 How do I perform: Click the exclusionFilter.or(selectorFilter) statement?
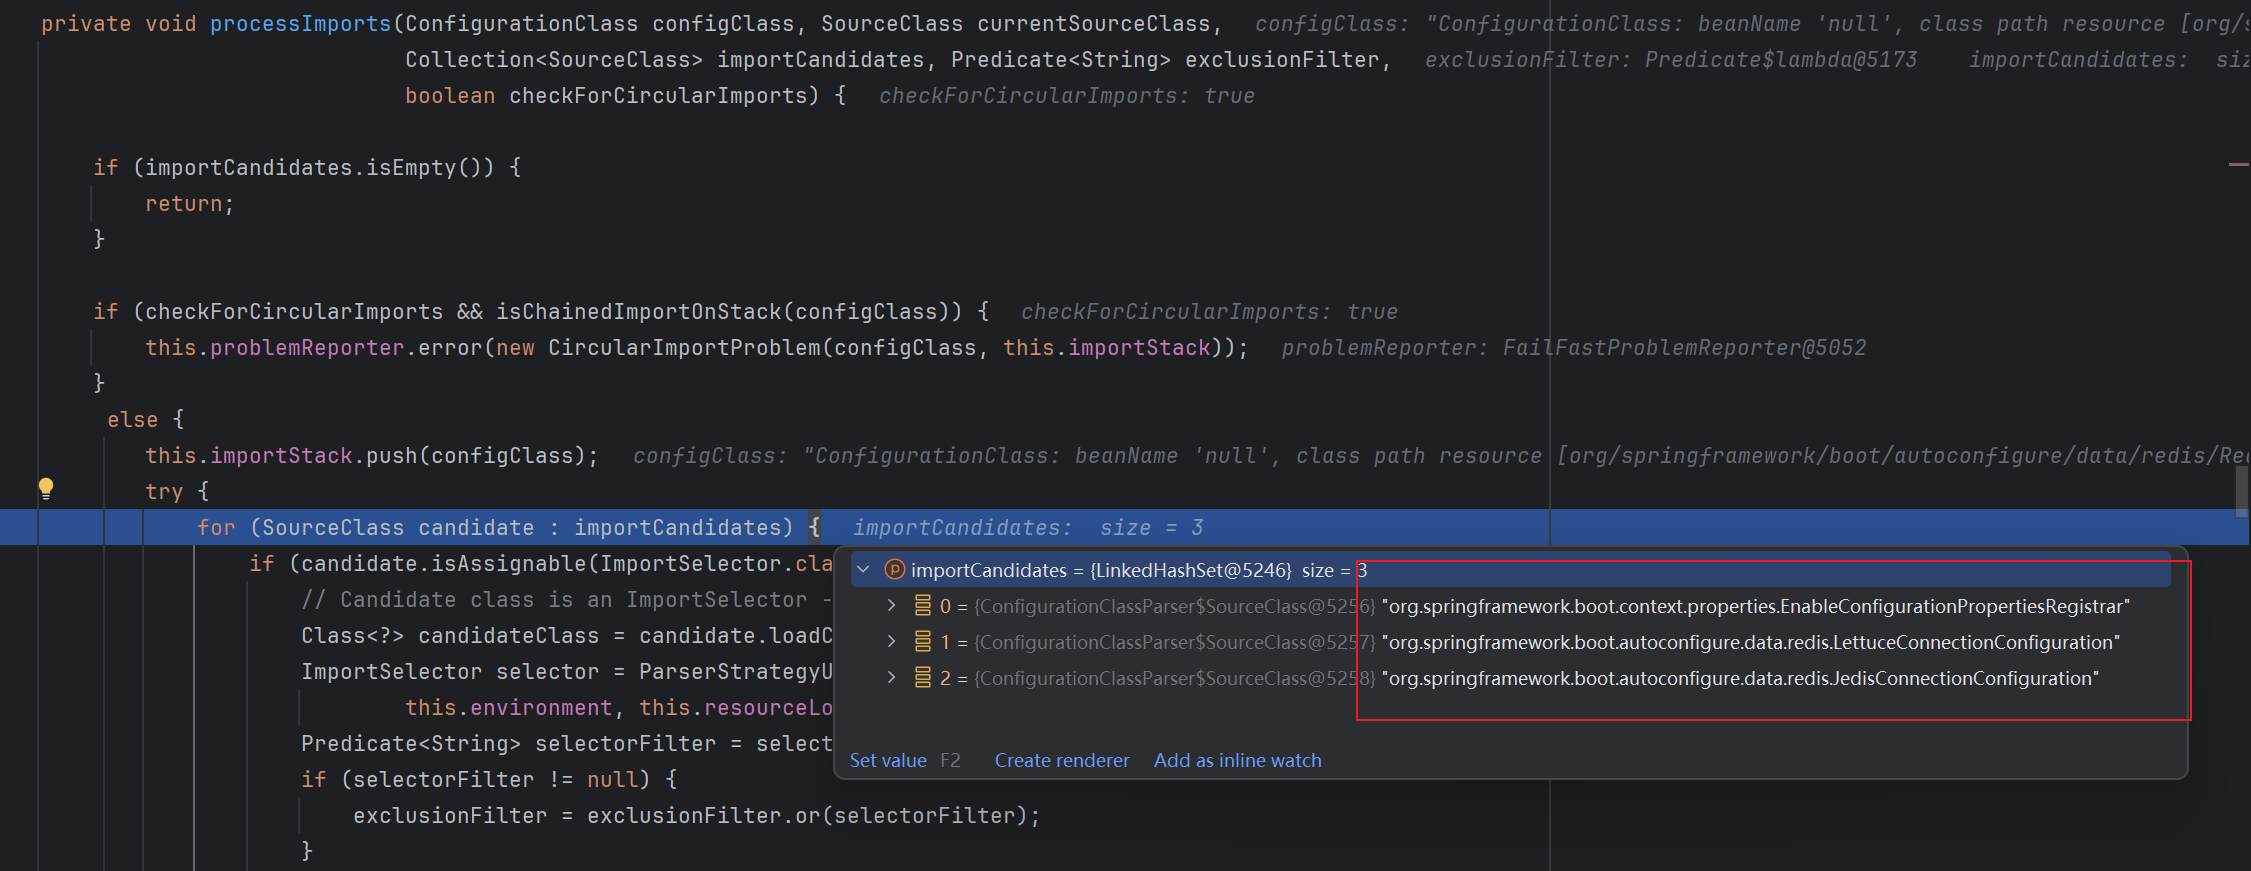[x=696, y=816]
